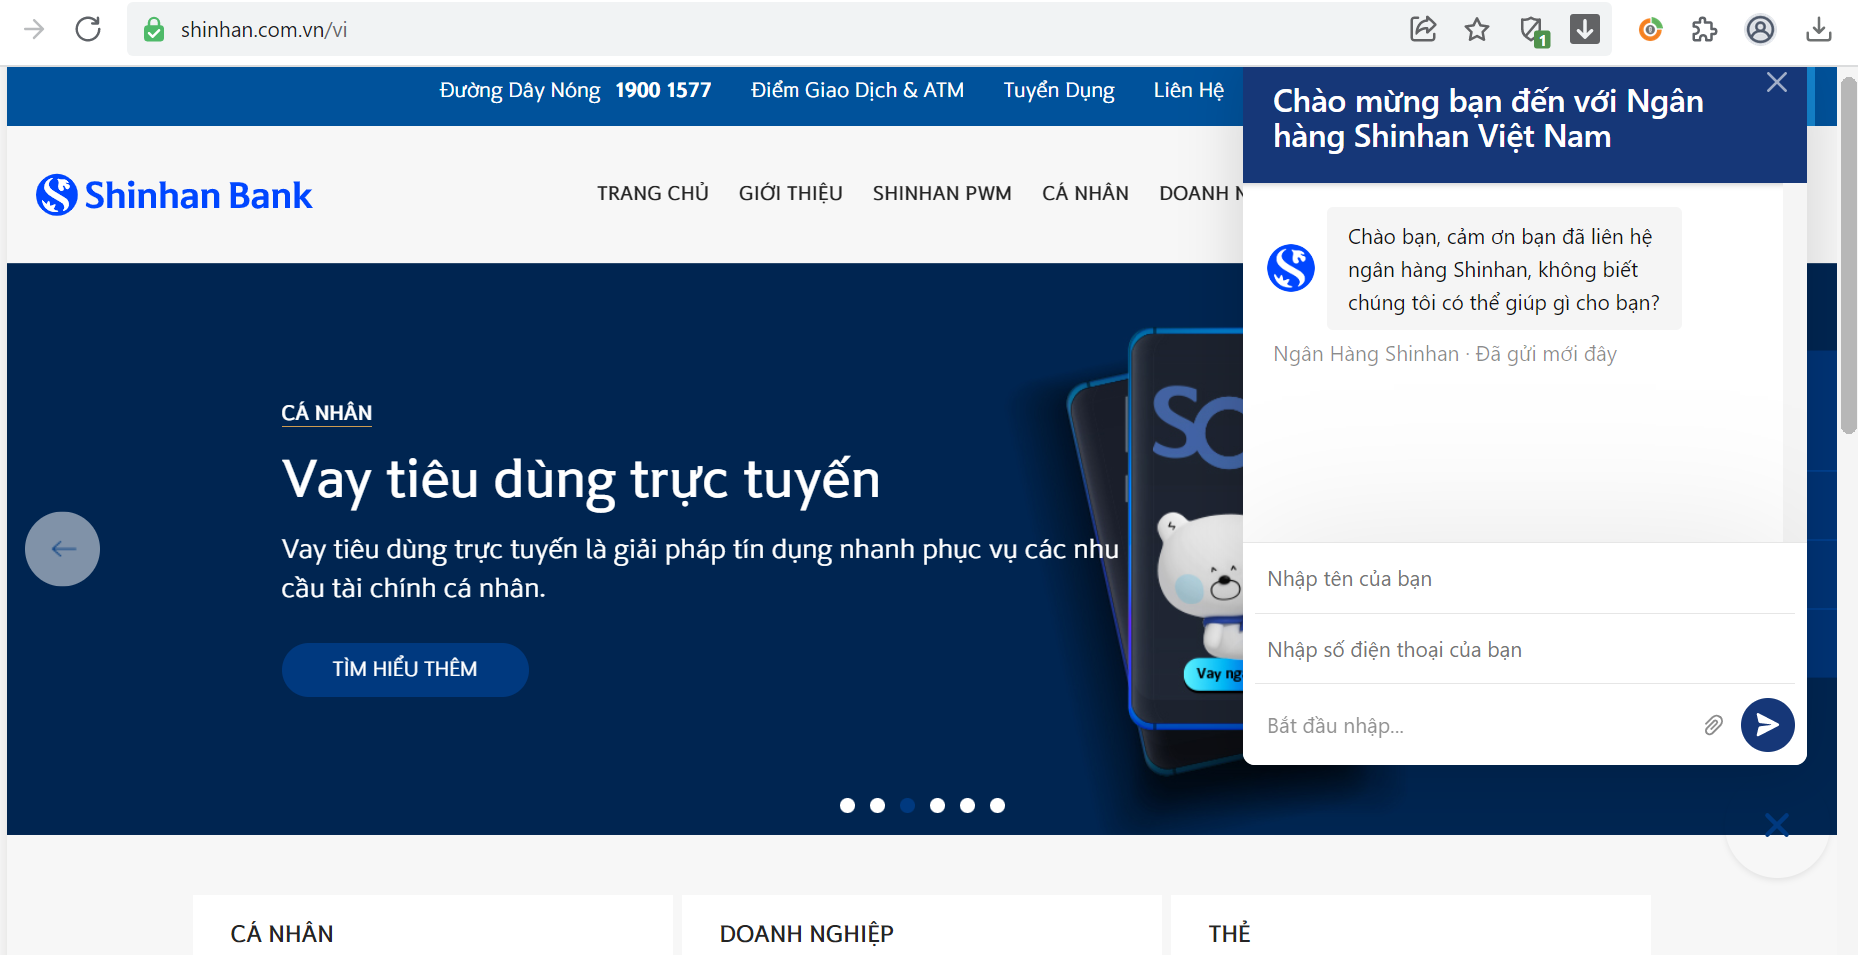This screenshot has height=955, width=1858.
Task: Select the fourth carousel dot
Action: [937, 805]
